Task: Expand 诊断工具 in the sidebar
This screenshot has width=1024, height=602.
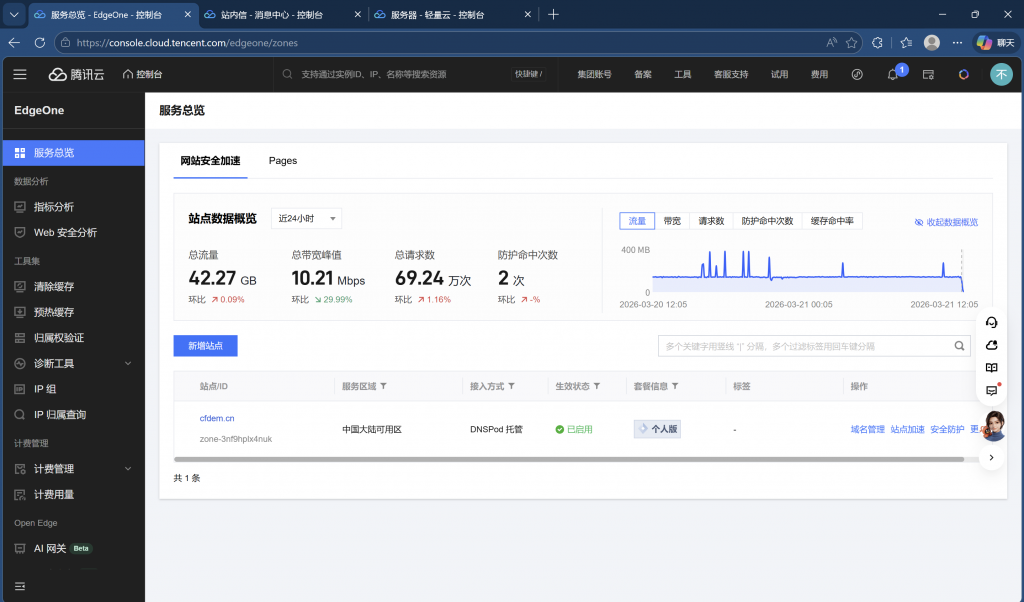Action: click(x=73, y=363)
